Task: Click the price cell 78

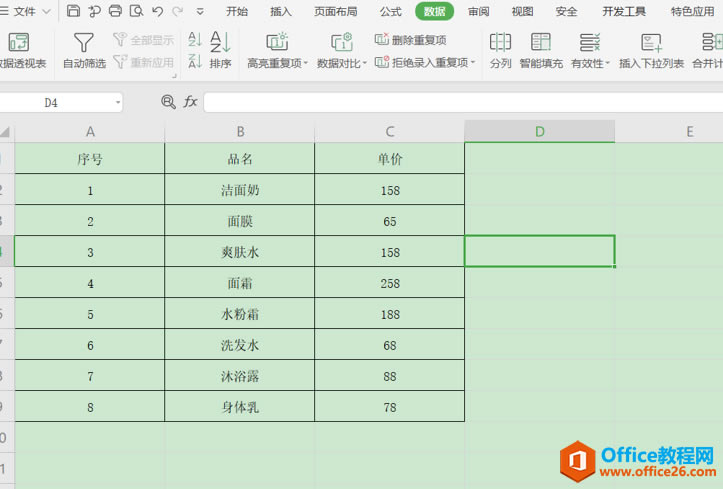Action: (390, 407)
